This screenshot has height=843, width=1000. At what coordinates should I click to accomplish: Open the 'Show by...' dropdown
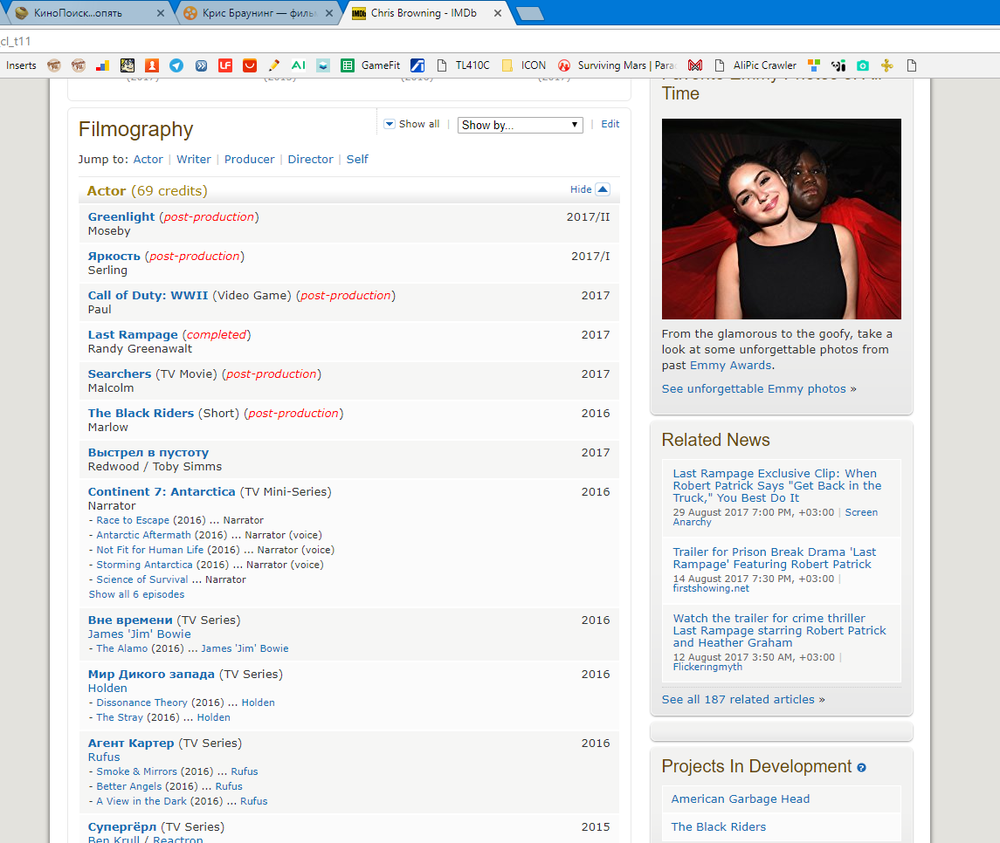tap(520, 125)
